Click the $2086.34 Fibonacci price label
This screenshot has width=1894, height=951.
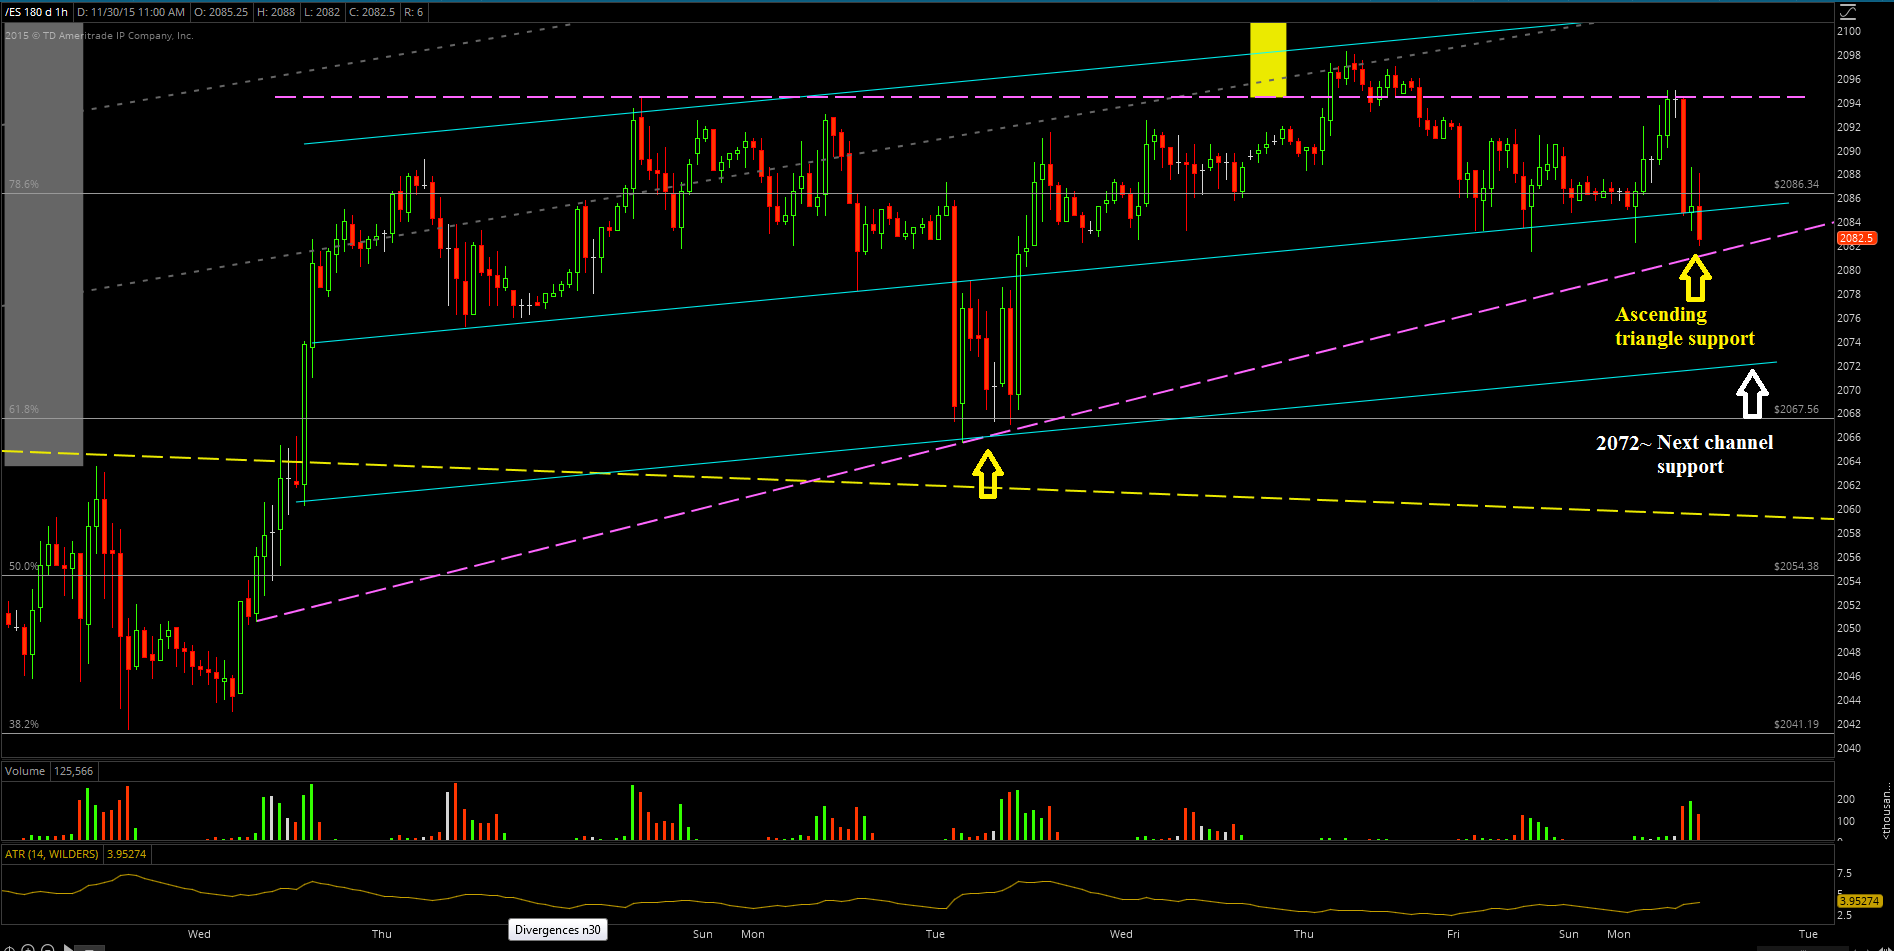pos(1797,185)
